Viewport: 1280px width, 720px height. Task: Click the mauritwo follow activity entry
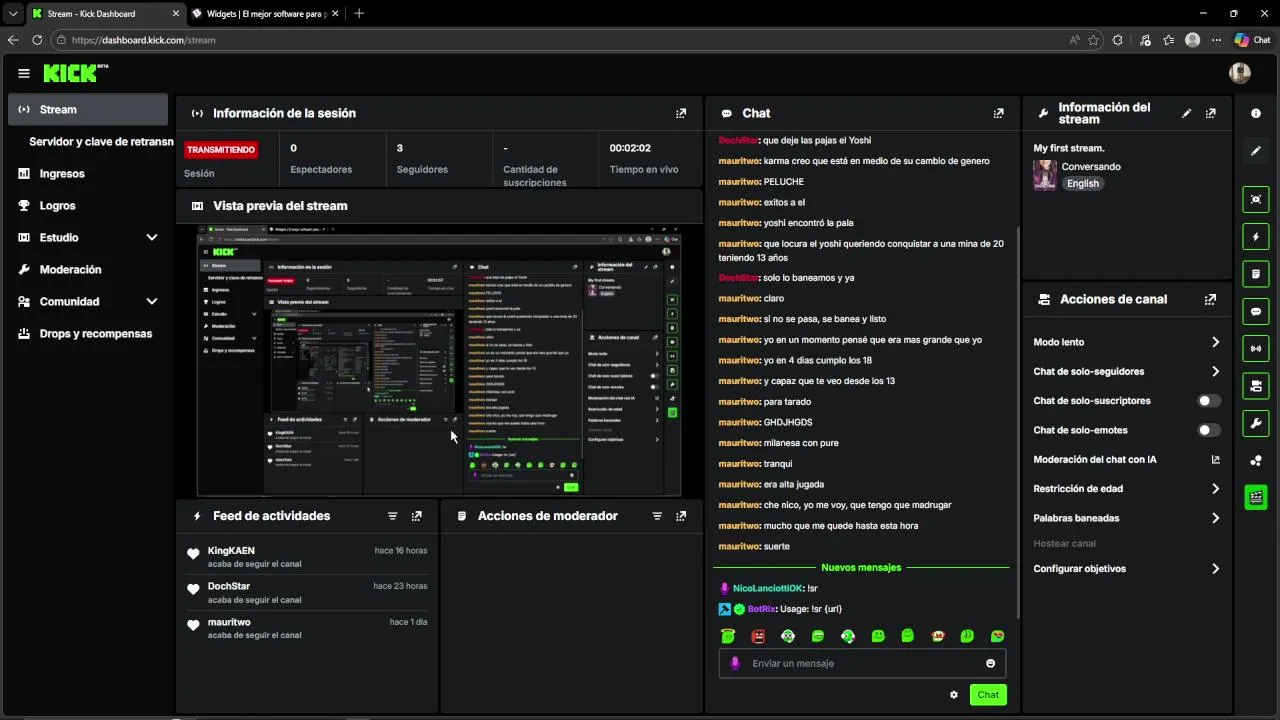coord(307,629)
